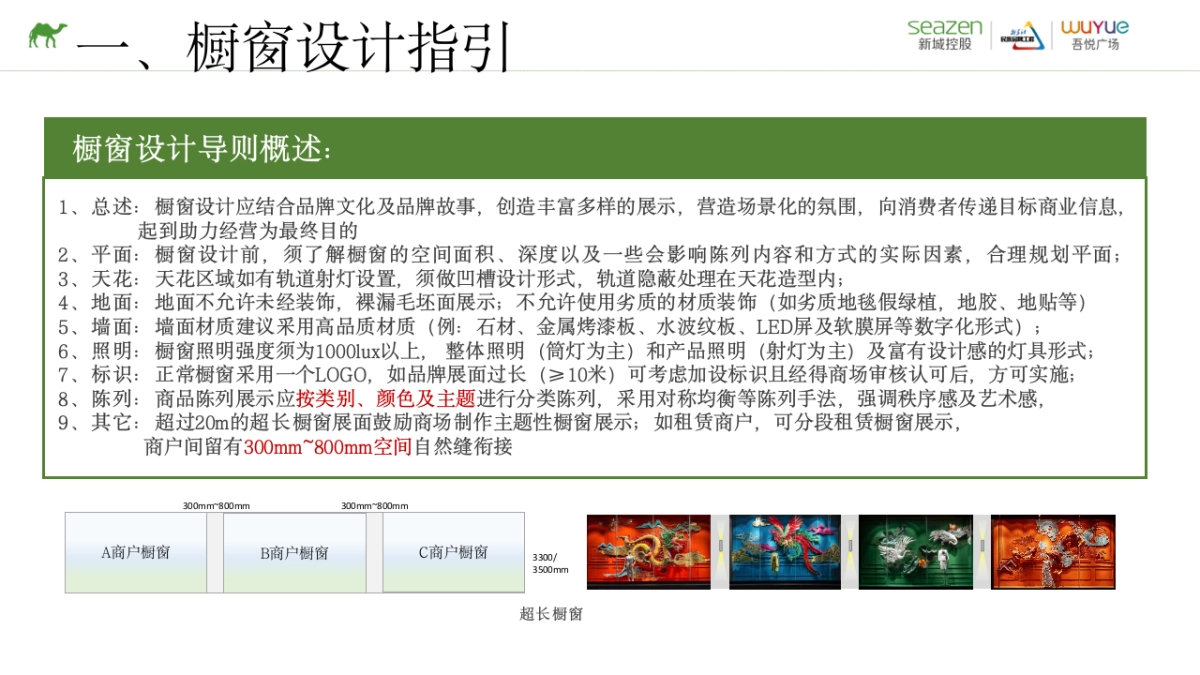Click the white dragon relief image
The width and height of the screenshot is (1200, 675).
[x=917, y=552]
